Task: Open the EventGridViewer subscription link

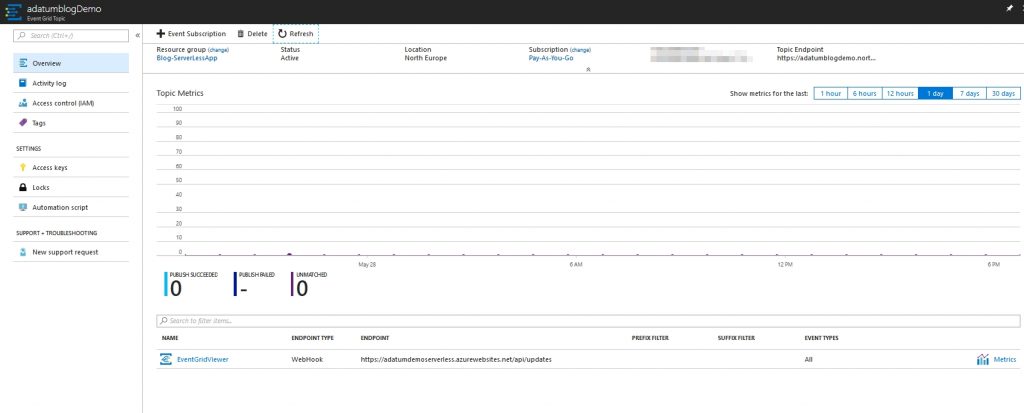Action: 202,359
